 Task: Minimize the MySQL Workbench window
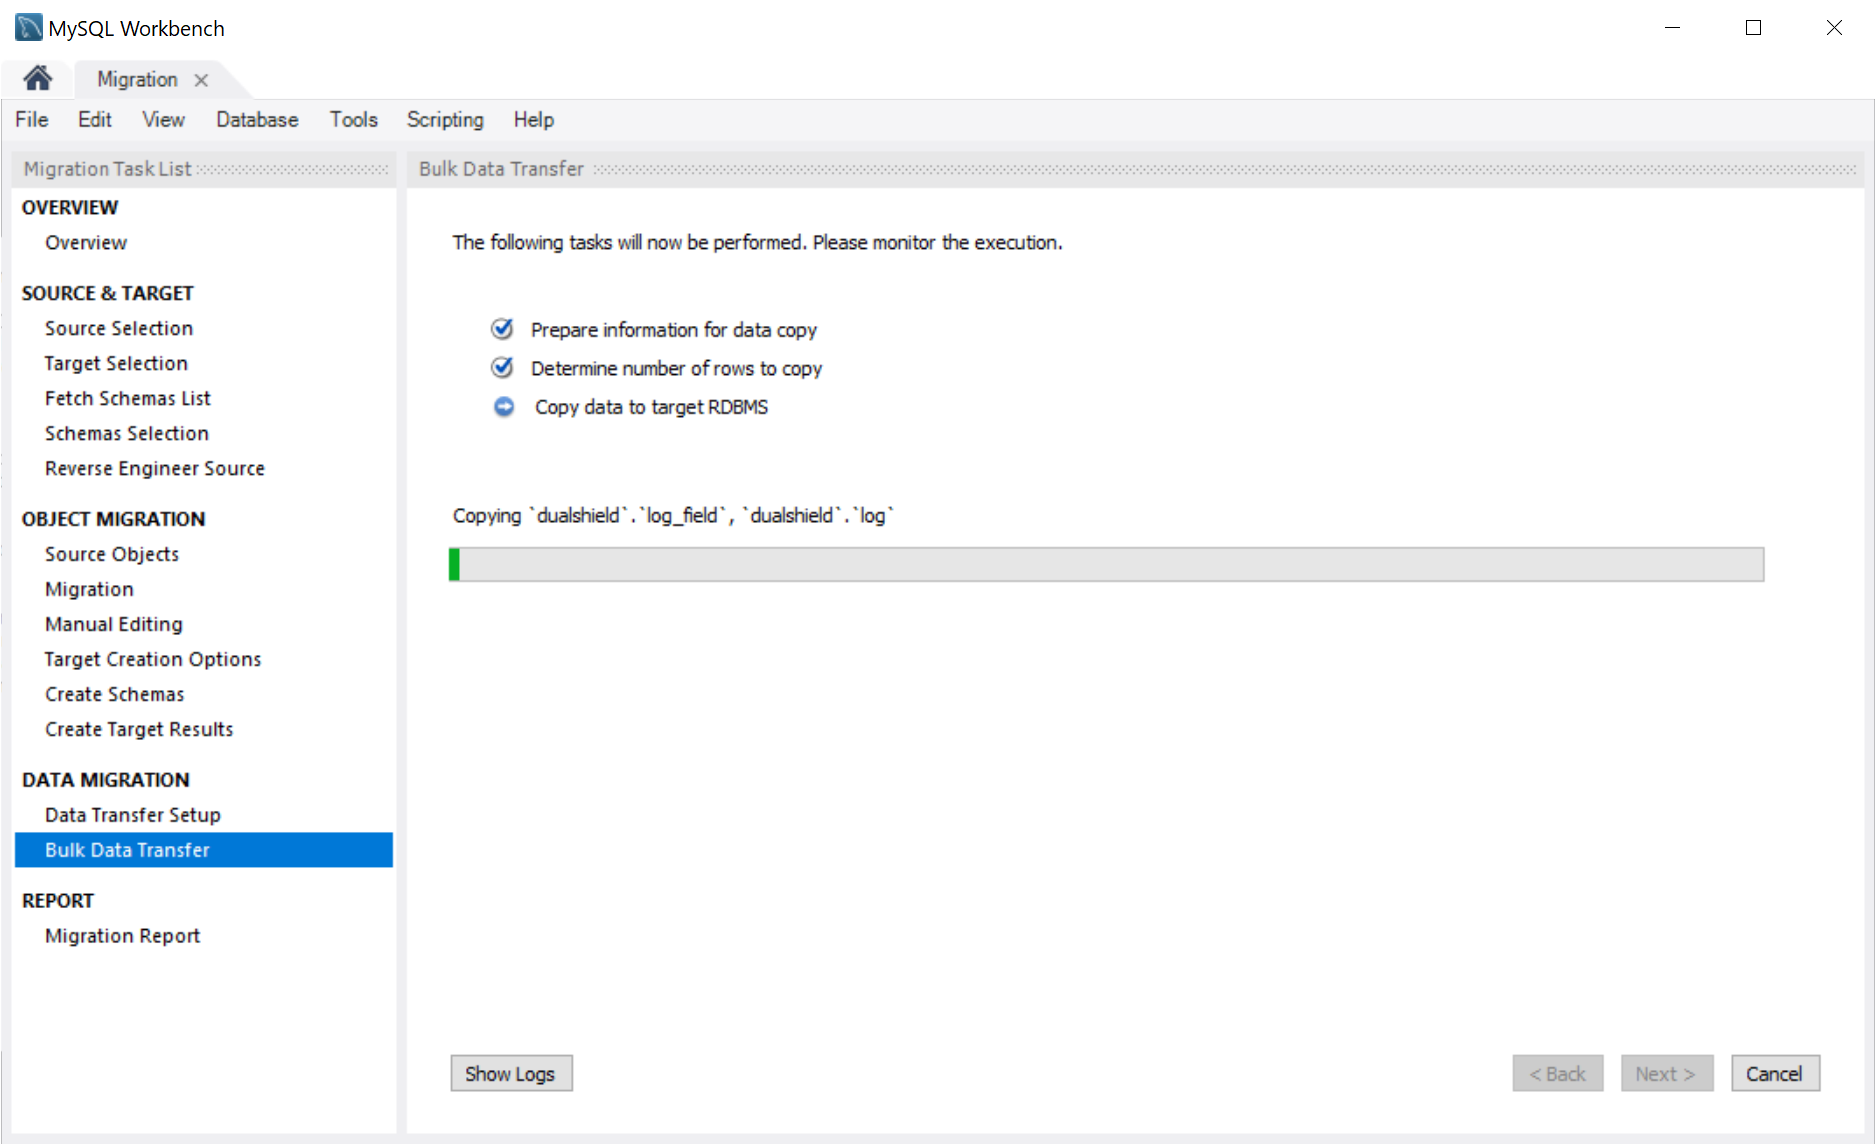coord(1672,28)
